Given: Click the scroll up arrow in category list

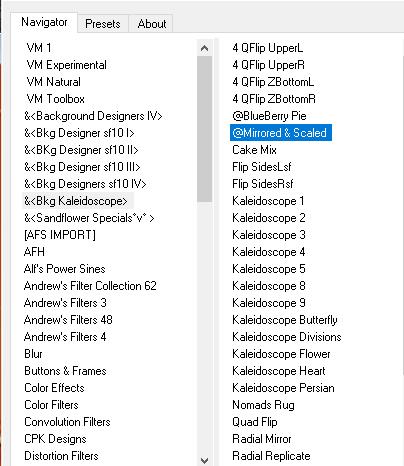Looking at the screenshot, I should click(x=204, y=48).
